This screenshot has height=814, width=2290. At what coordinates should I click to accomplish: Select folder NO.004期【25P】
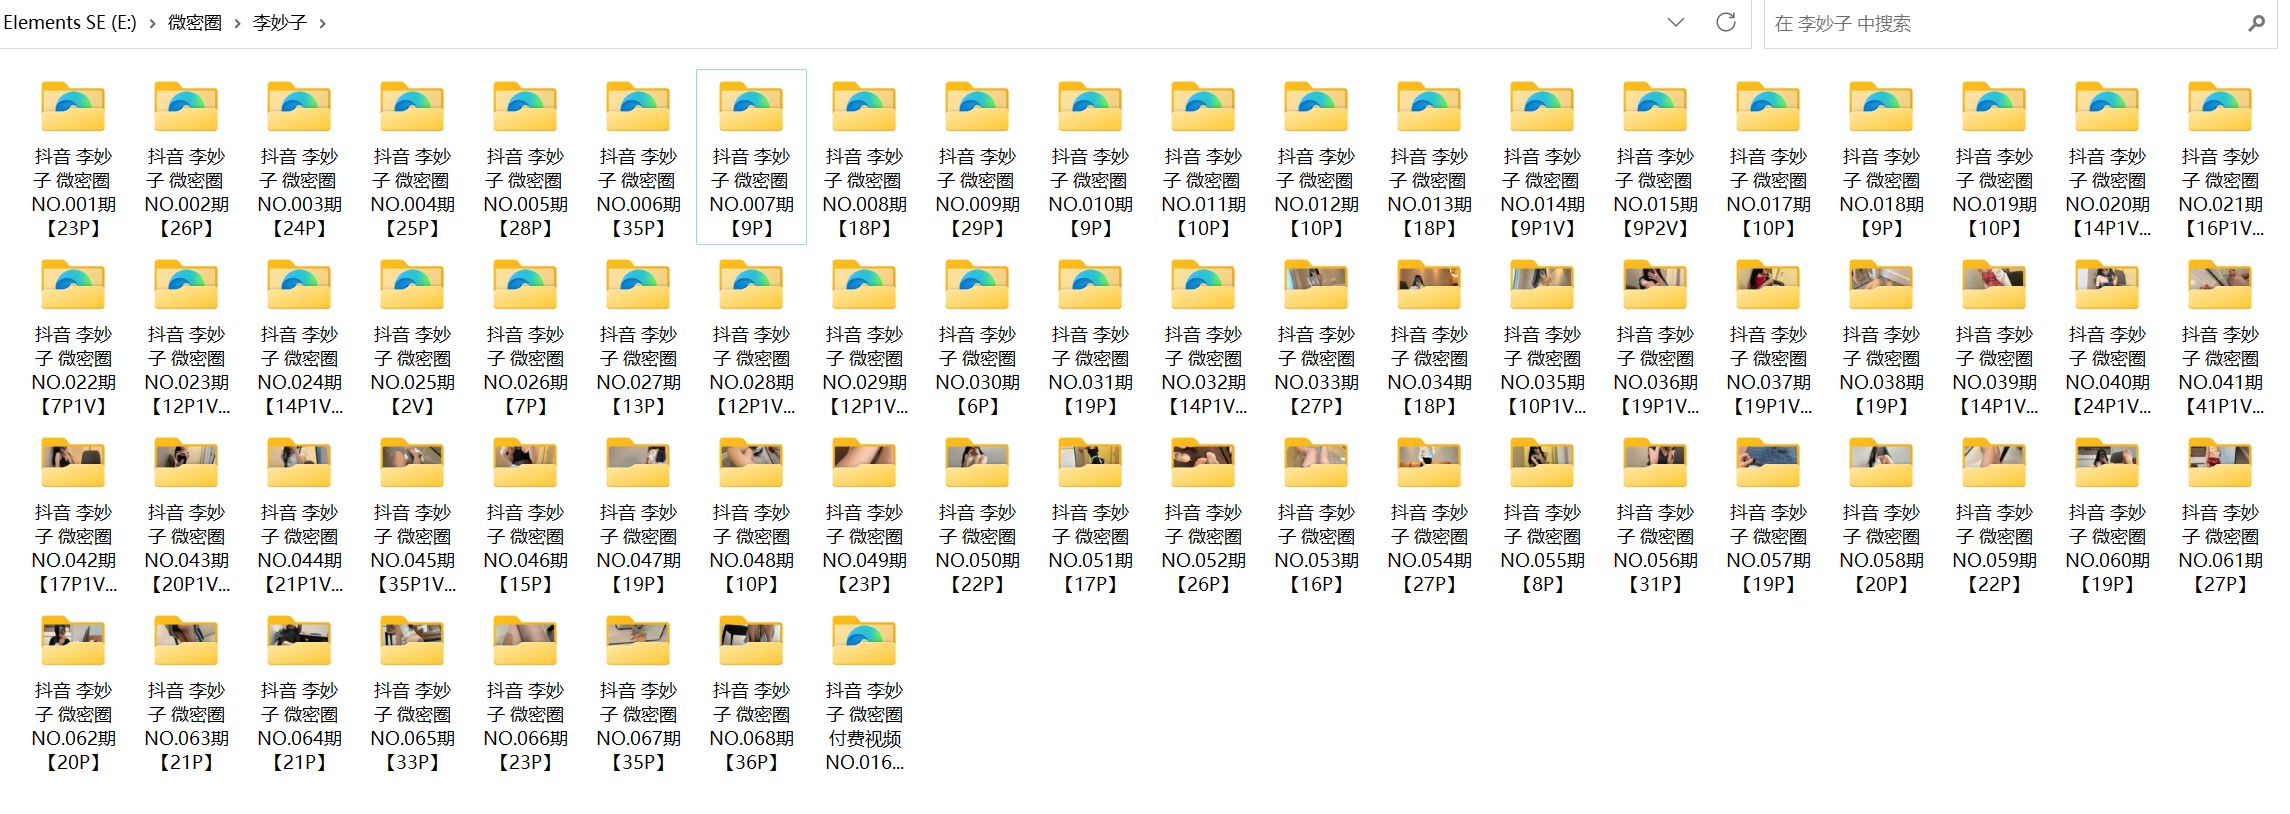click(x=412, y=158)
